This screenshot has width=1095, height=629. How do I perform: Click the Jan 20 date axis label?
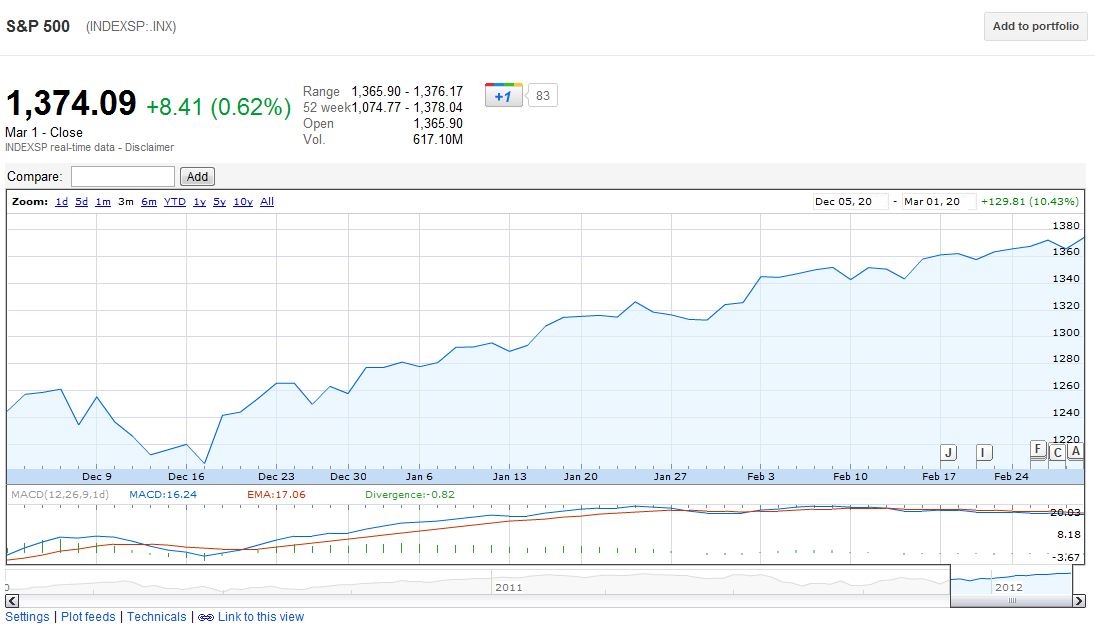click(581, 477)
